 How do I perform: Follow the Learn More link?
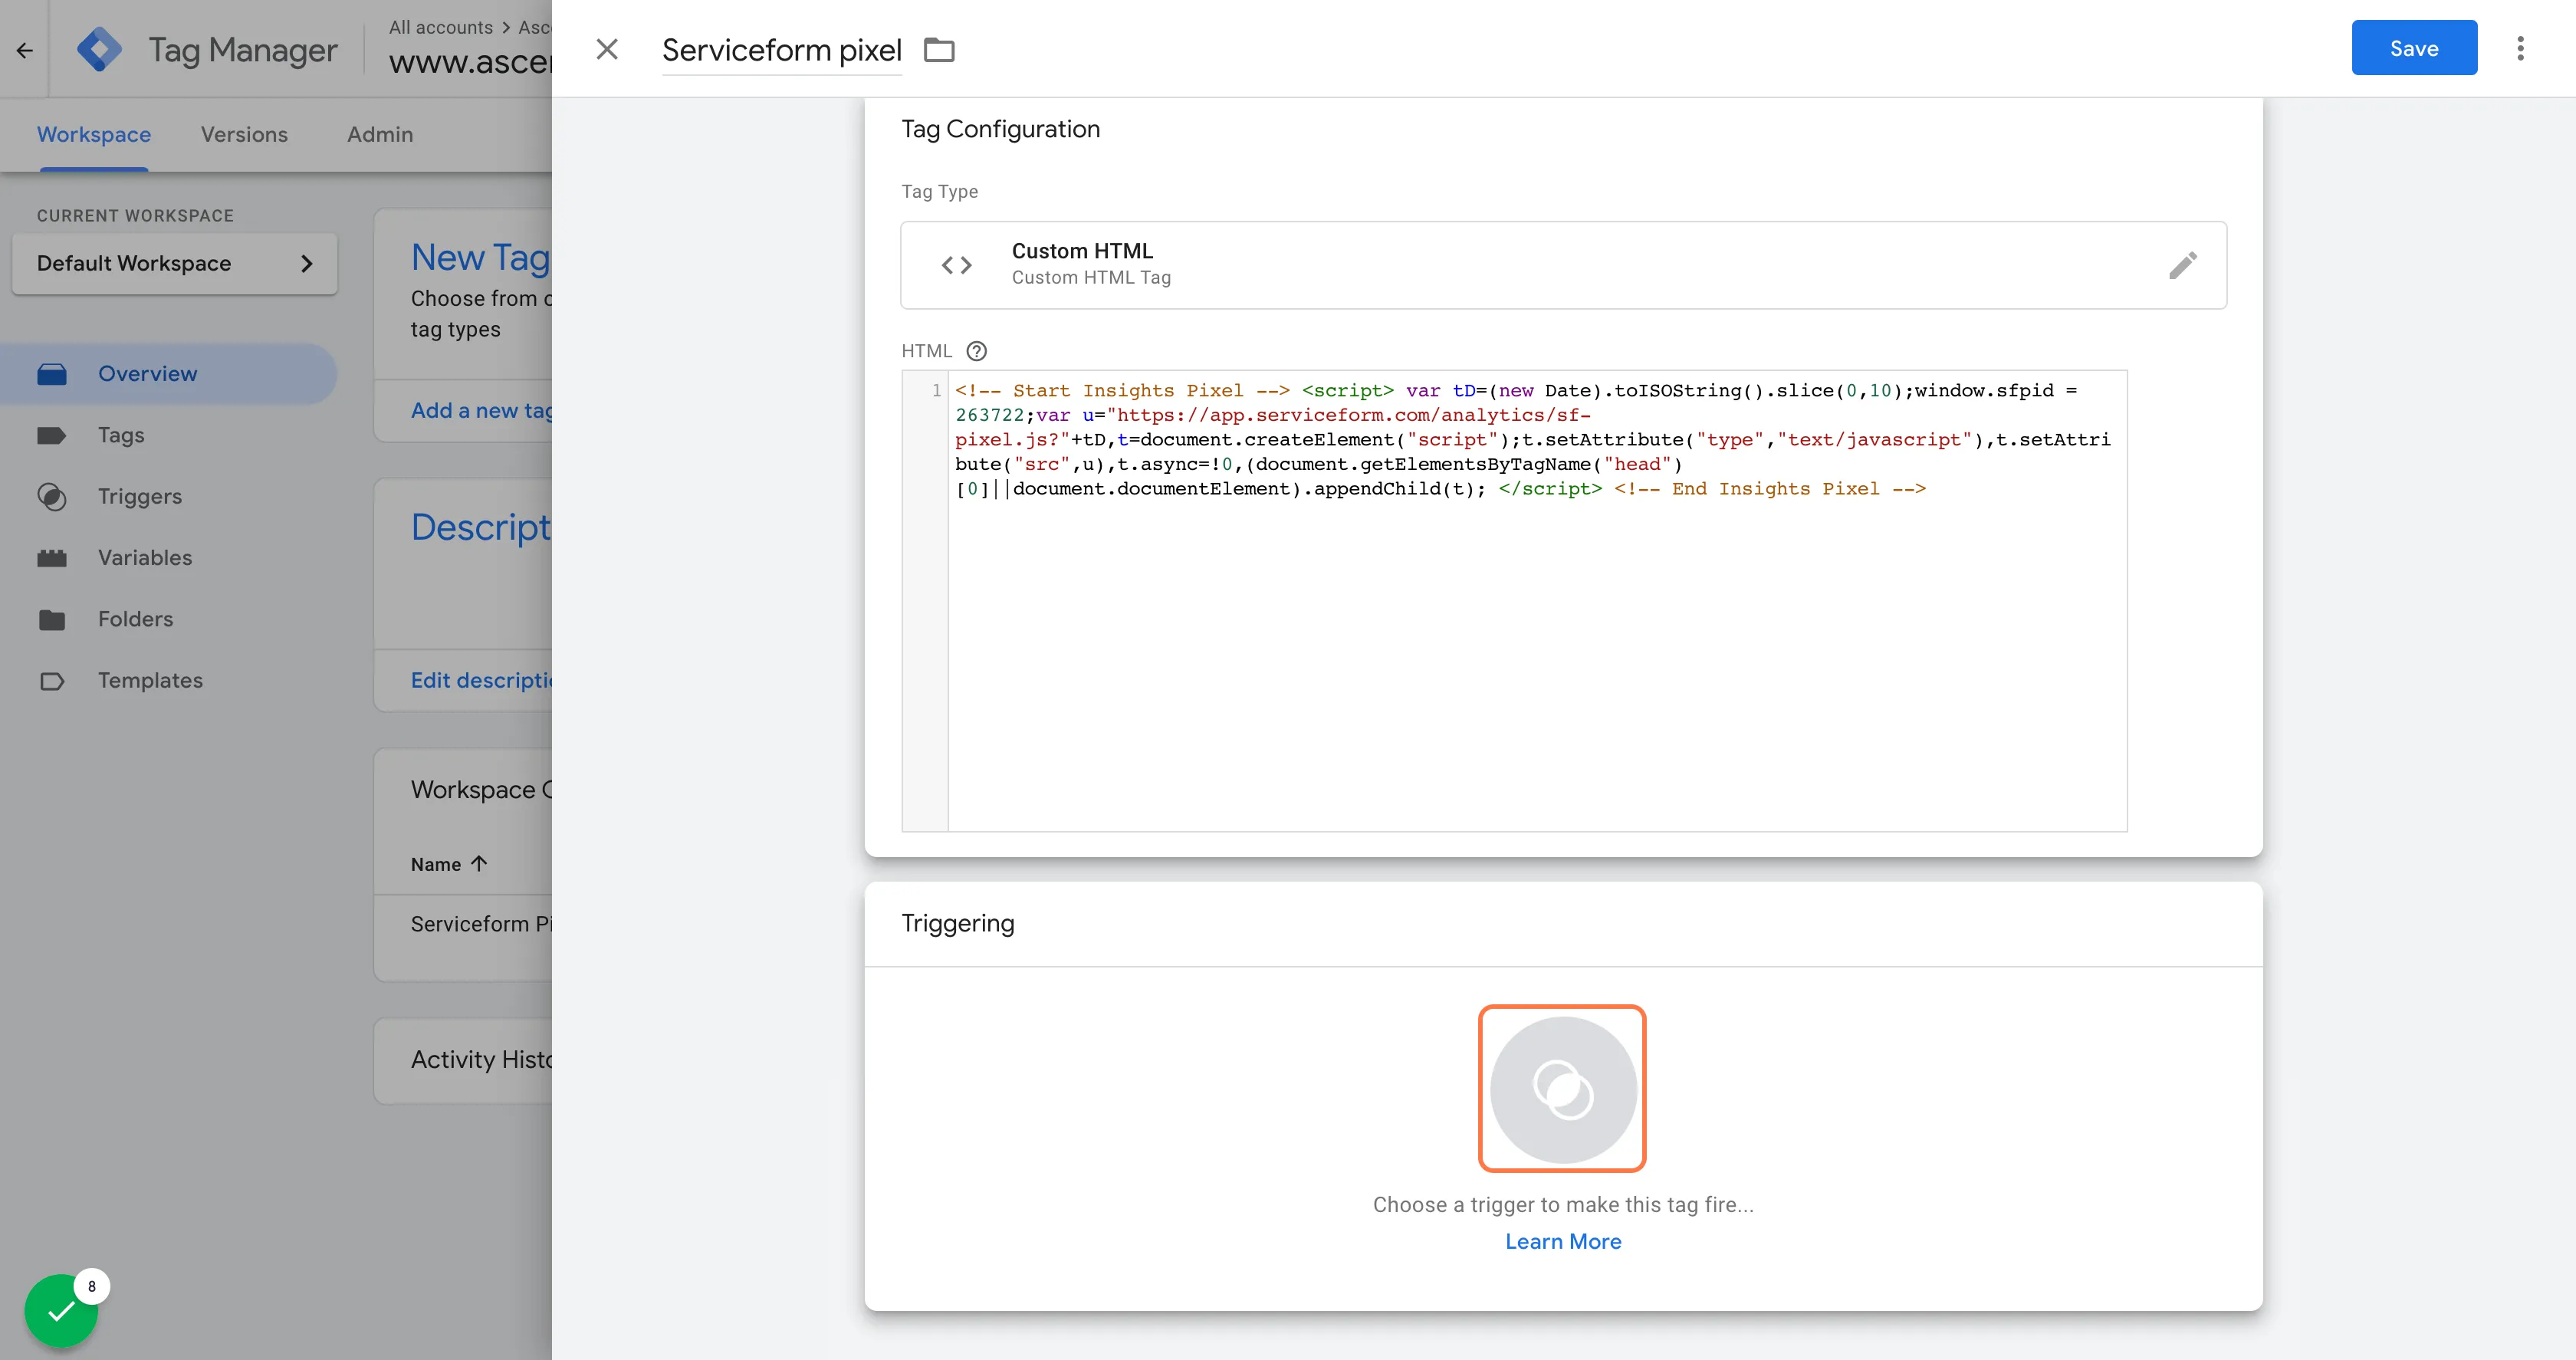click(1563, 1242)
